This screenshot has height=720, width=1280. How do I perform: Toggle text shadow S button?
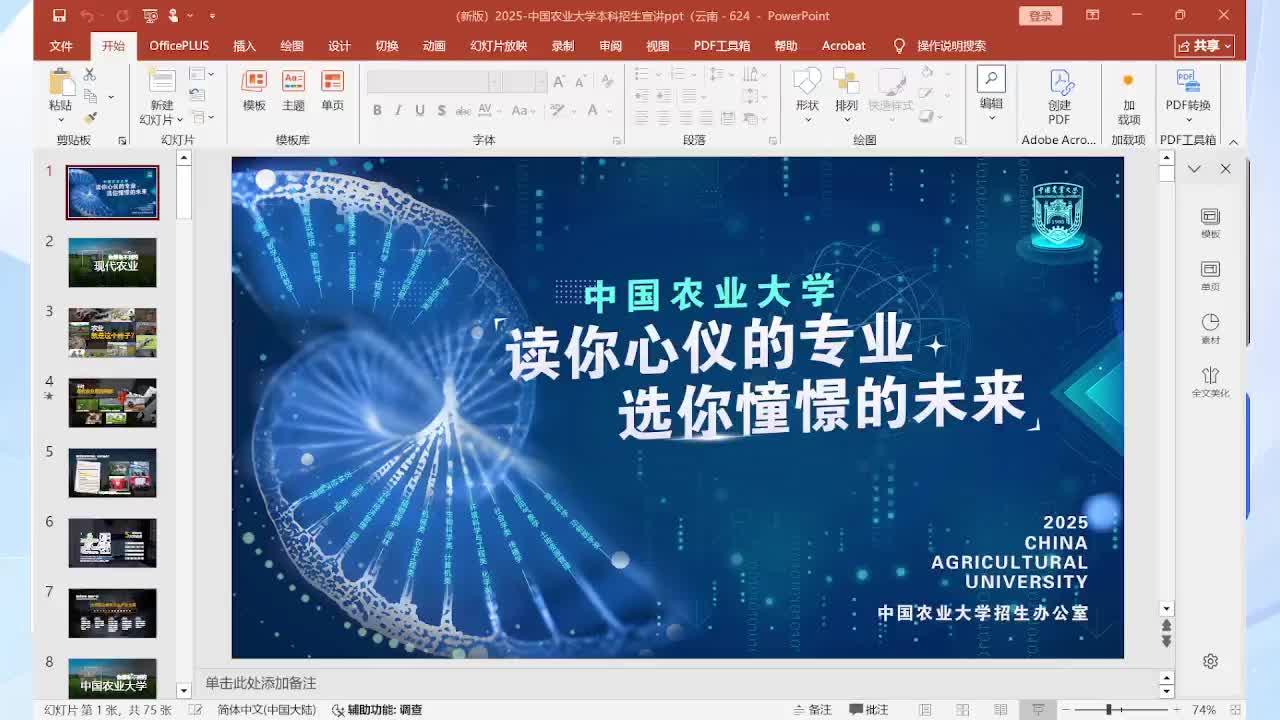442,110
